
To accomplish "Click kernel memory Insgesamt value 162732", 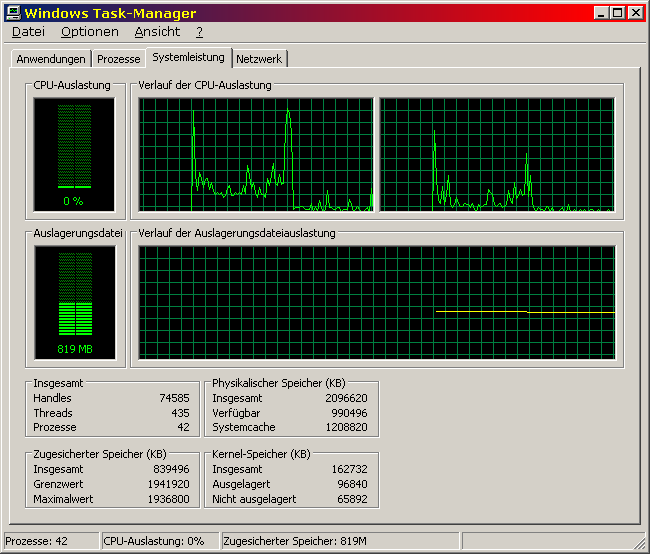I will coord(349,469).
